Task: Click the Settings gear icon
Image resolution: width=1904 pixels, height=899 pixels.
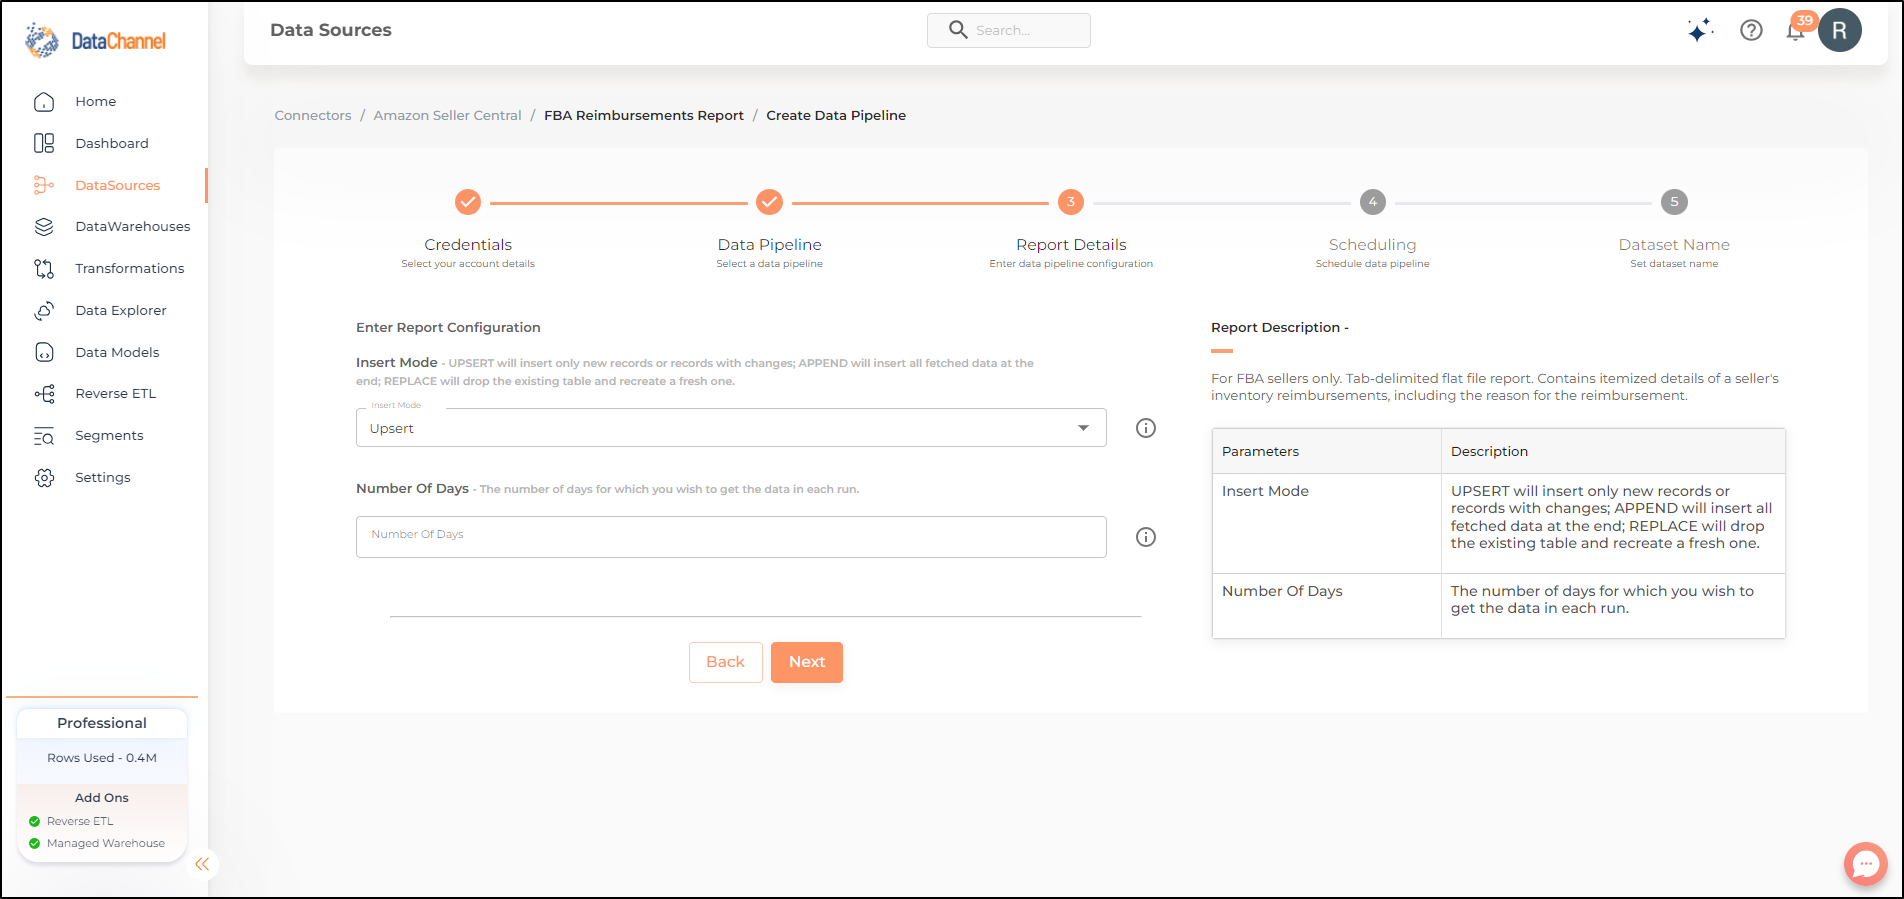Action: pos(44,478)
